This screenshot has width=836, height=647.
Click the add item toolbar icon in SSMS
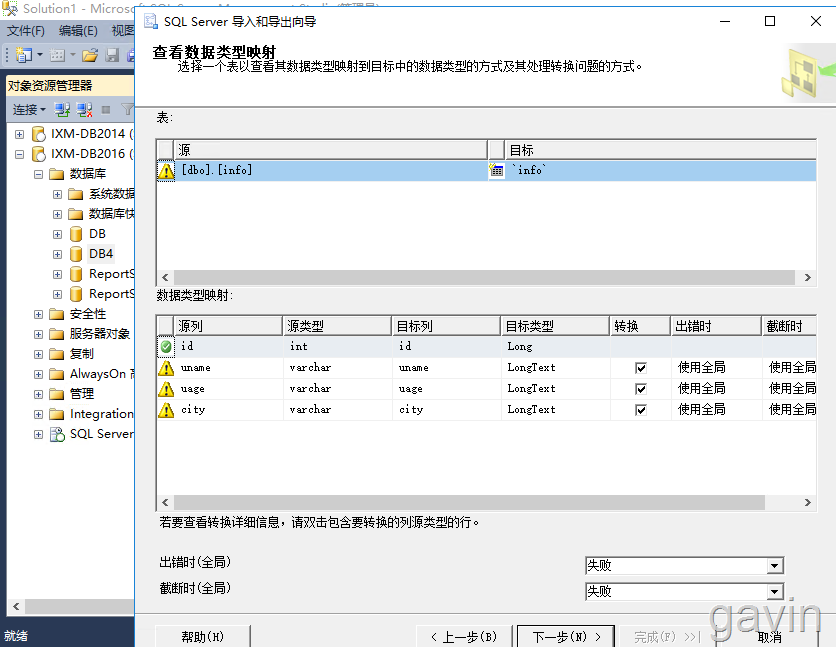(57, 54)
